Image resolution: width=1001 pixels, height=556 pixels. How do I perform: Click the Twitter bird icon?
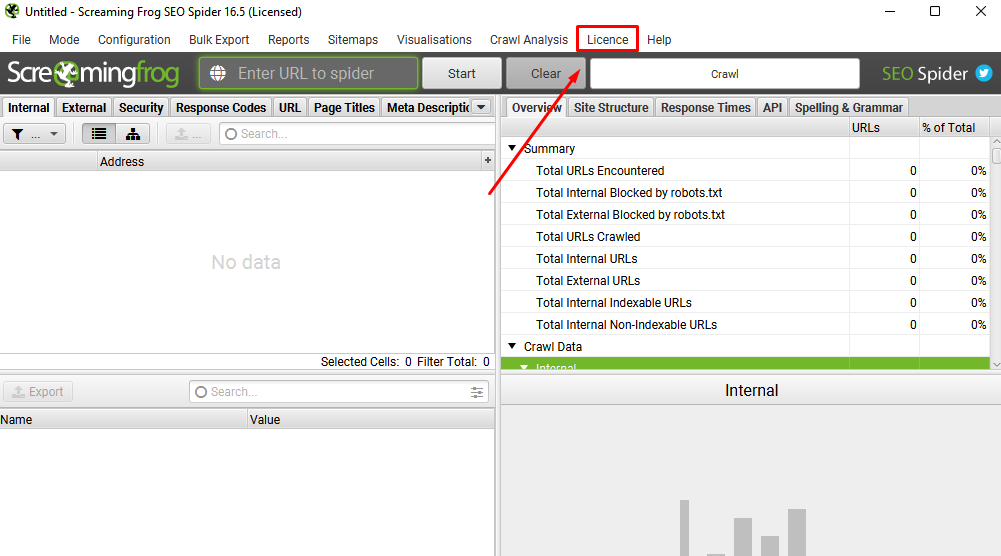[984, 73]
